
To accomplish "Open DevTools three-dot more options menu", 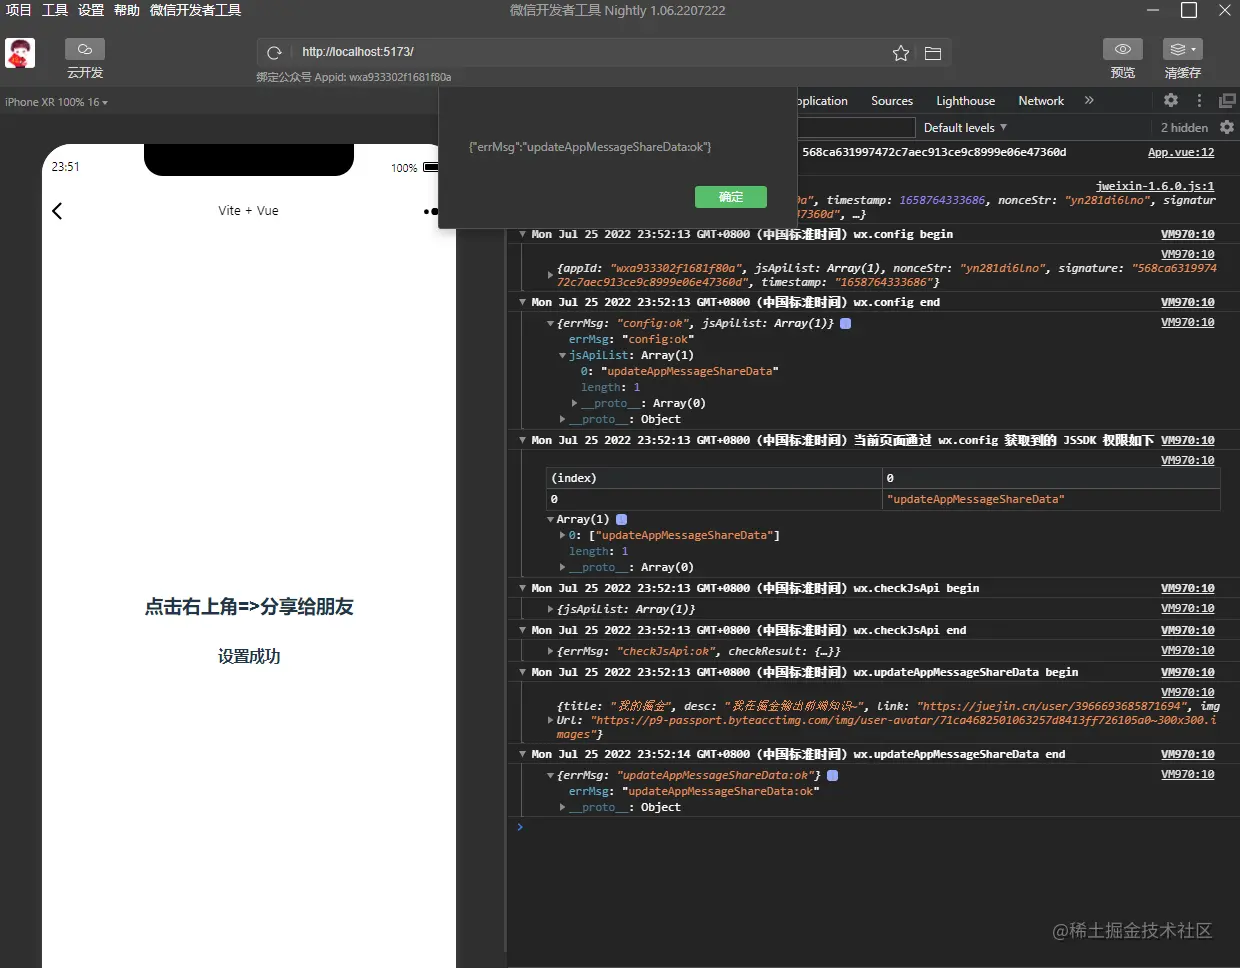I will point(1199,100).
